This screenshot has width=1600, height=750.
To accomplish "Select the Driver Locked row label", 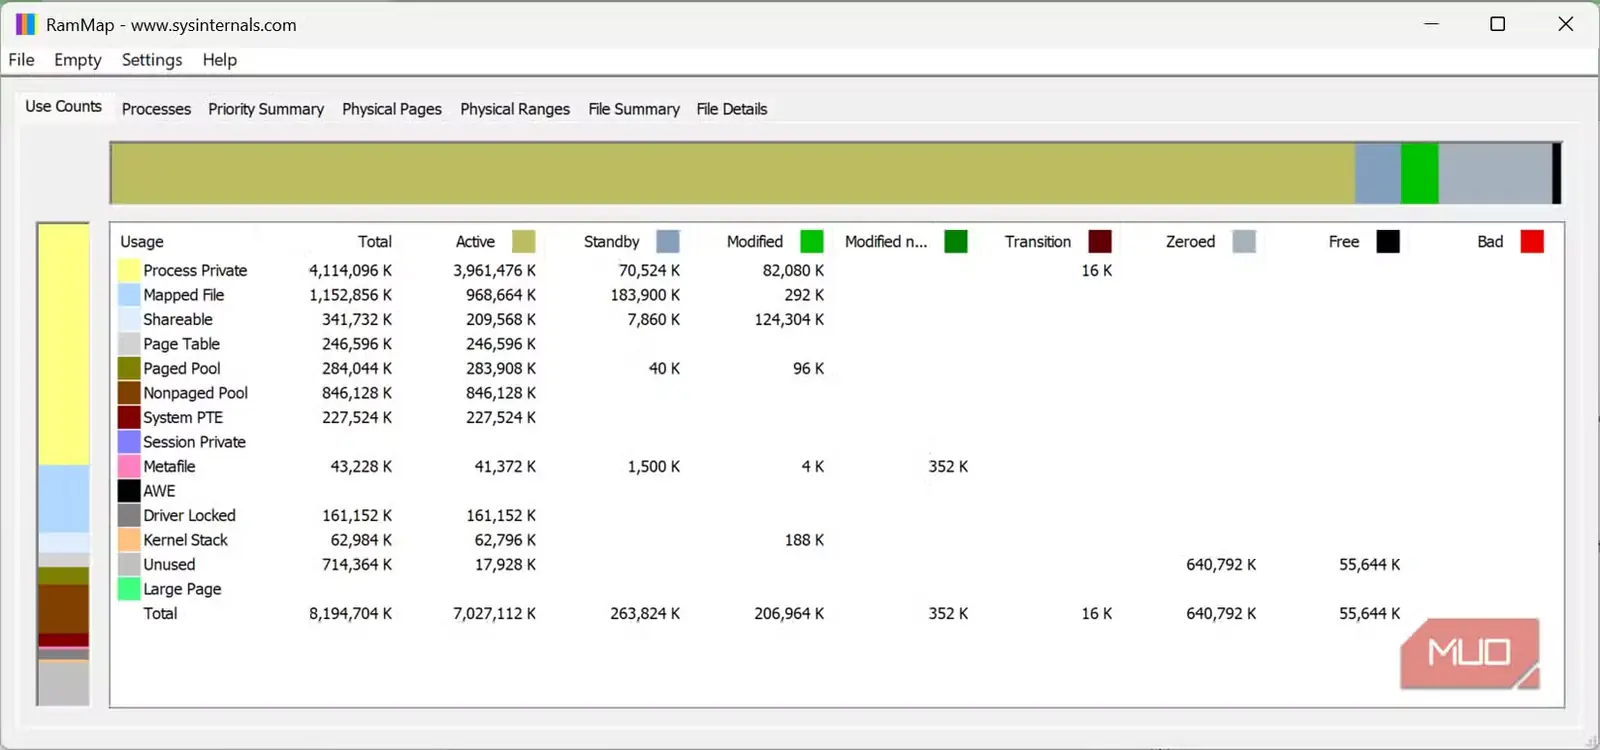I will point(190,515).
